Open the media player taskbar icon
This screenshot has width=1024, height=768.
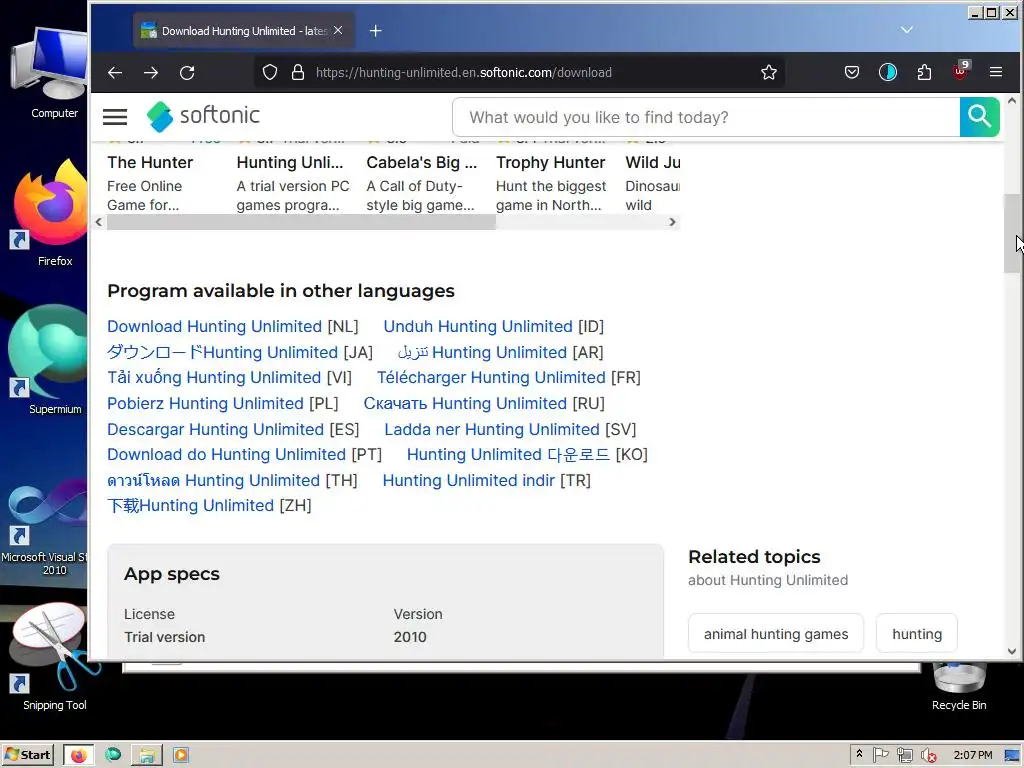pyautogui.click(x=181, y=755)
